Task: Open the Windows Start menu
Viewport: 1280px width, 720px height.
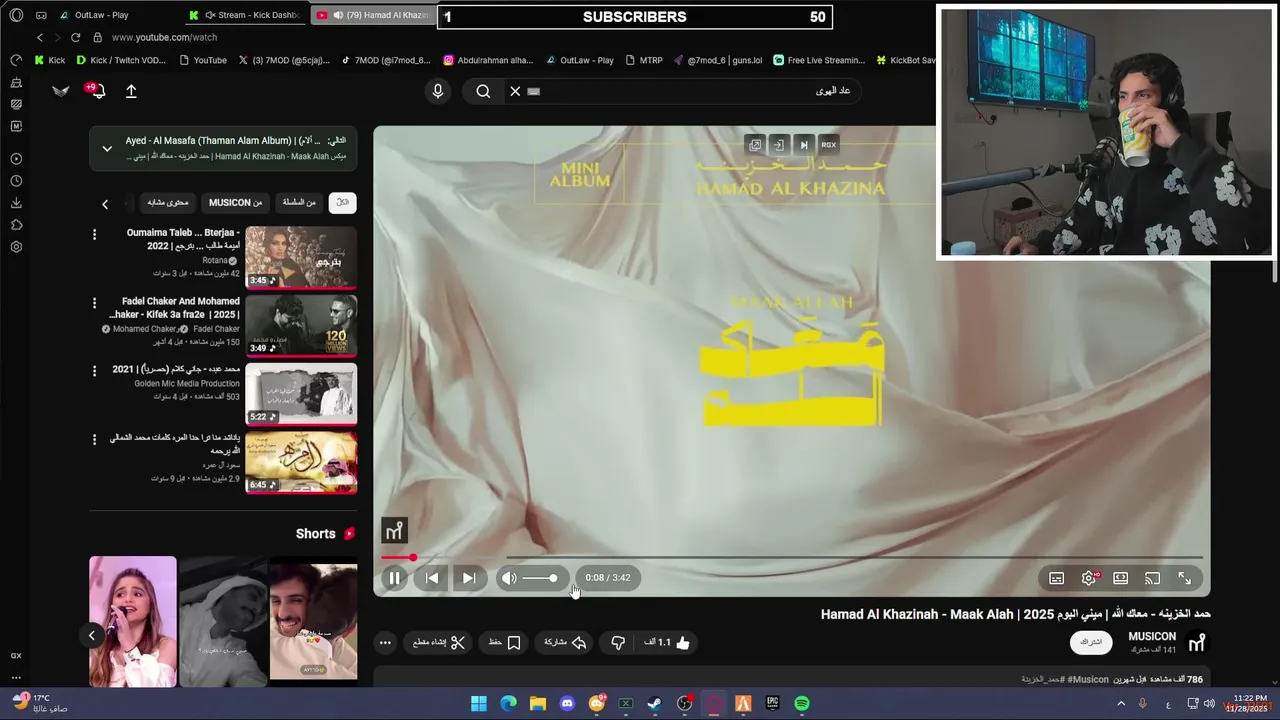Action: pyautogui.click(x=479, y=704)
